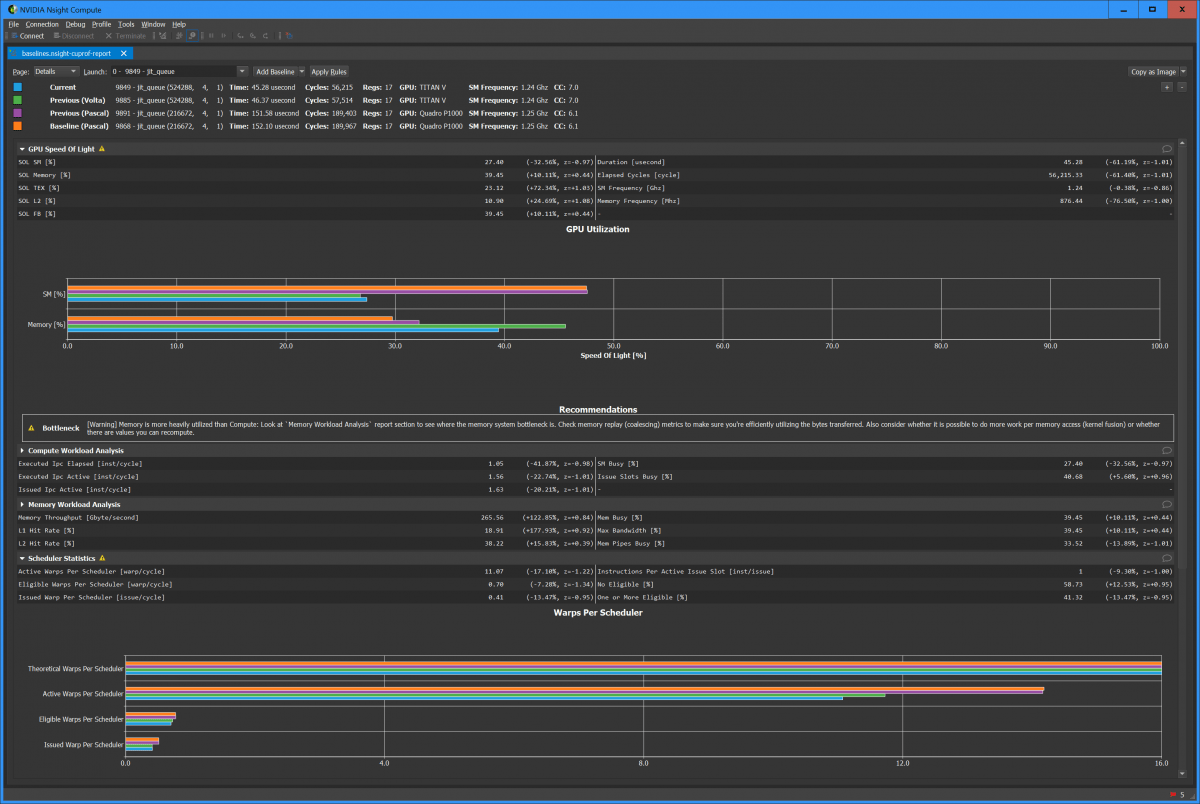Click the 'Previous (Volta)' row label

(x=78, y=101)
